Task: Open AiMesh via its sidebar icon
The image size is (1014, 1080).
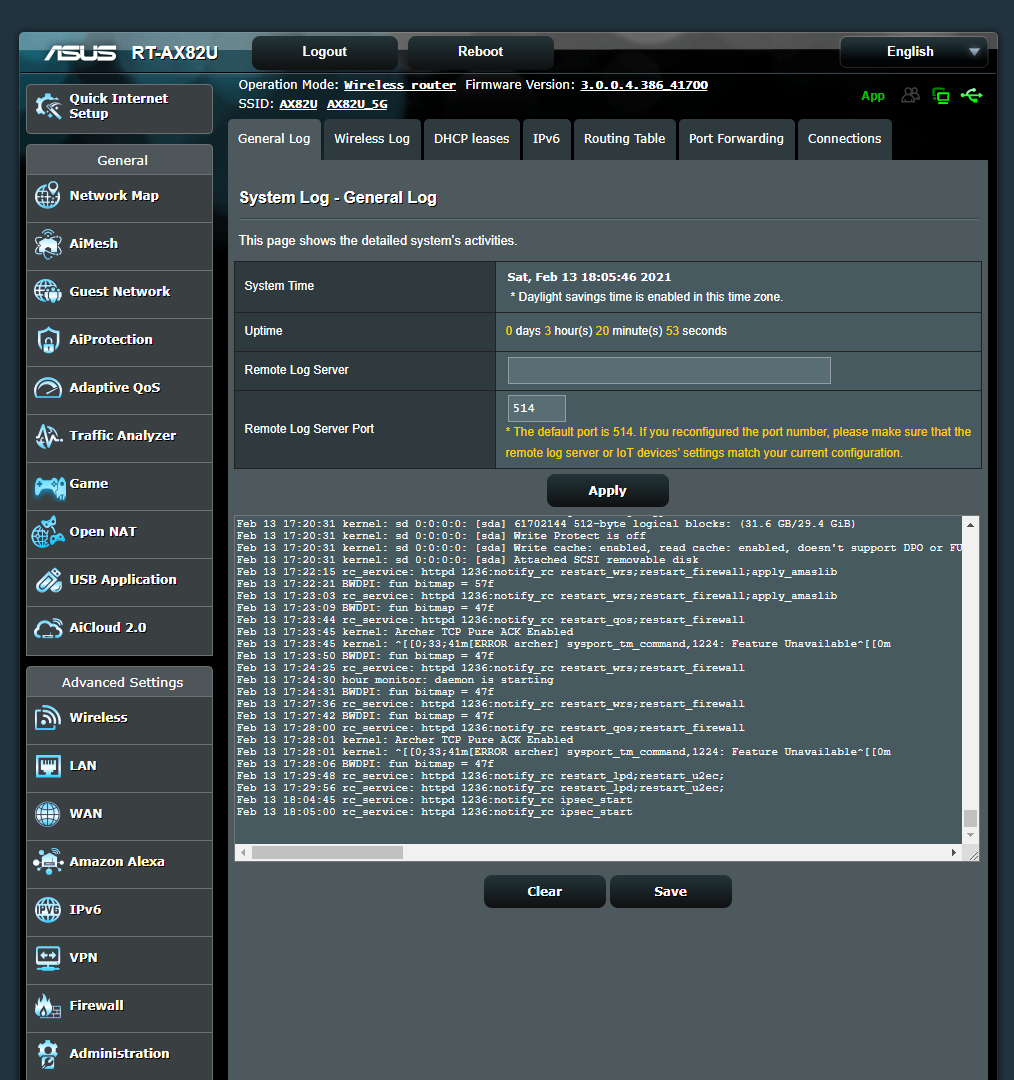Action: [x=47, y=244]
